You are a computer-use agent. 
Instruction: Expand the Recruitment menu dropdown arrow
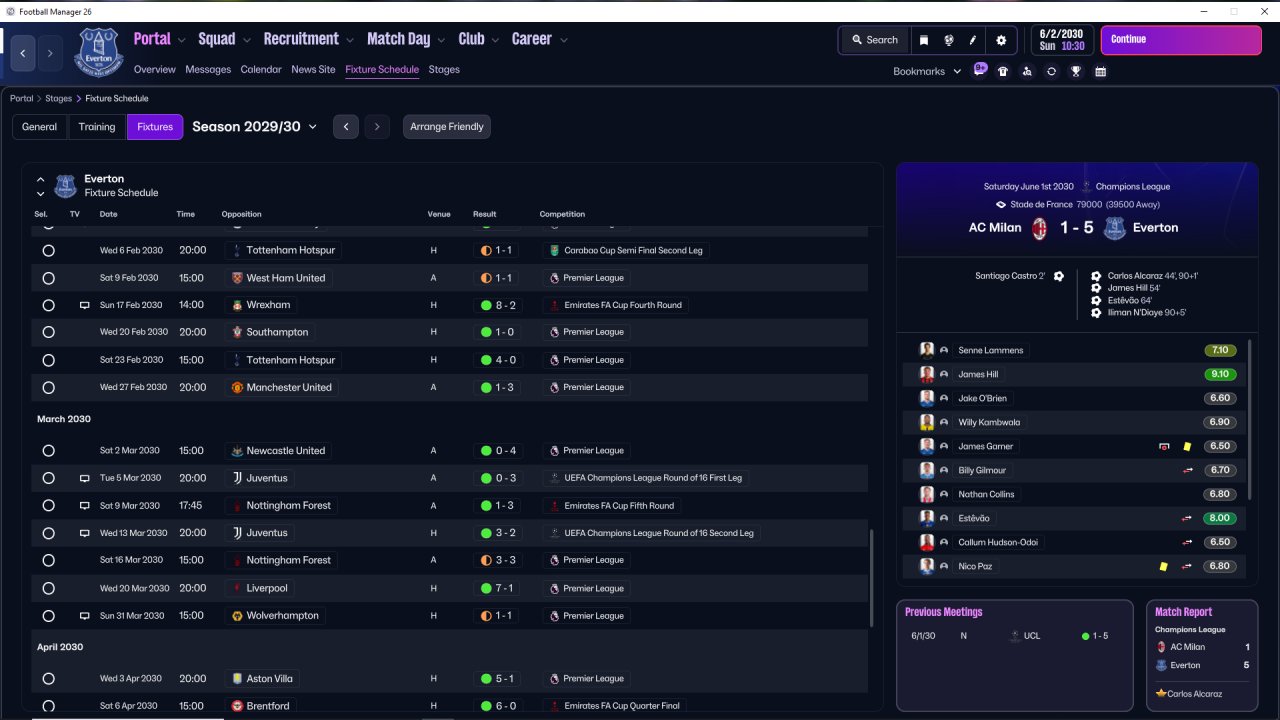(x=350, y=41)
